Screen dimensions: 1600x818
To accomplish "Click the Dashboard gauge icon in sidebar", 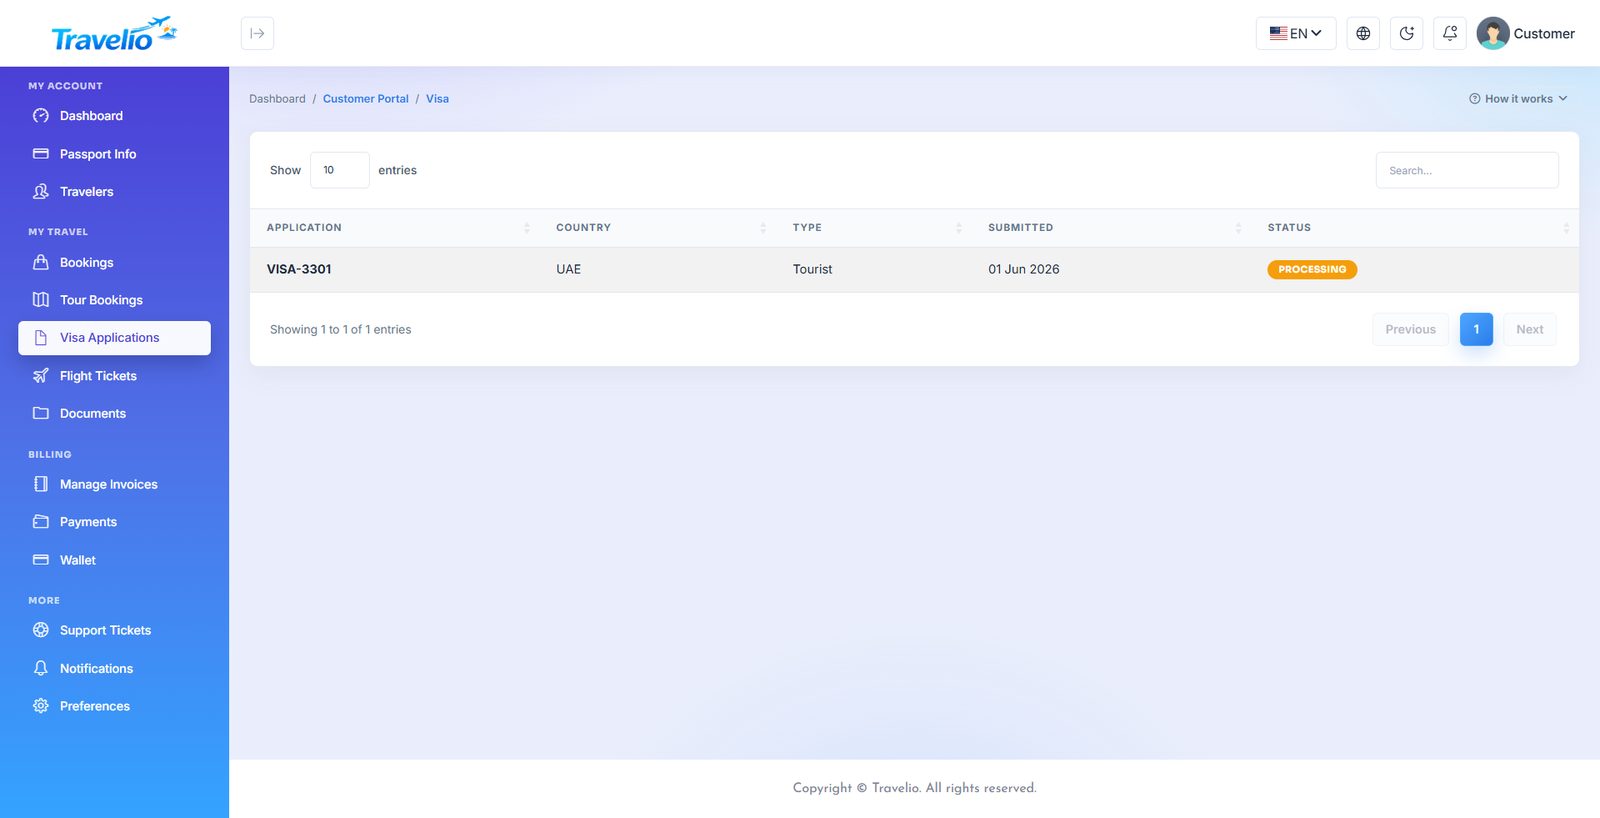I will coord(41,116).
